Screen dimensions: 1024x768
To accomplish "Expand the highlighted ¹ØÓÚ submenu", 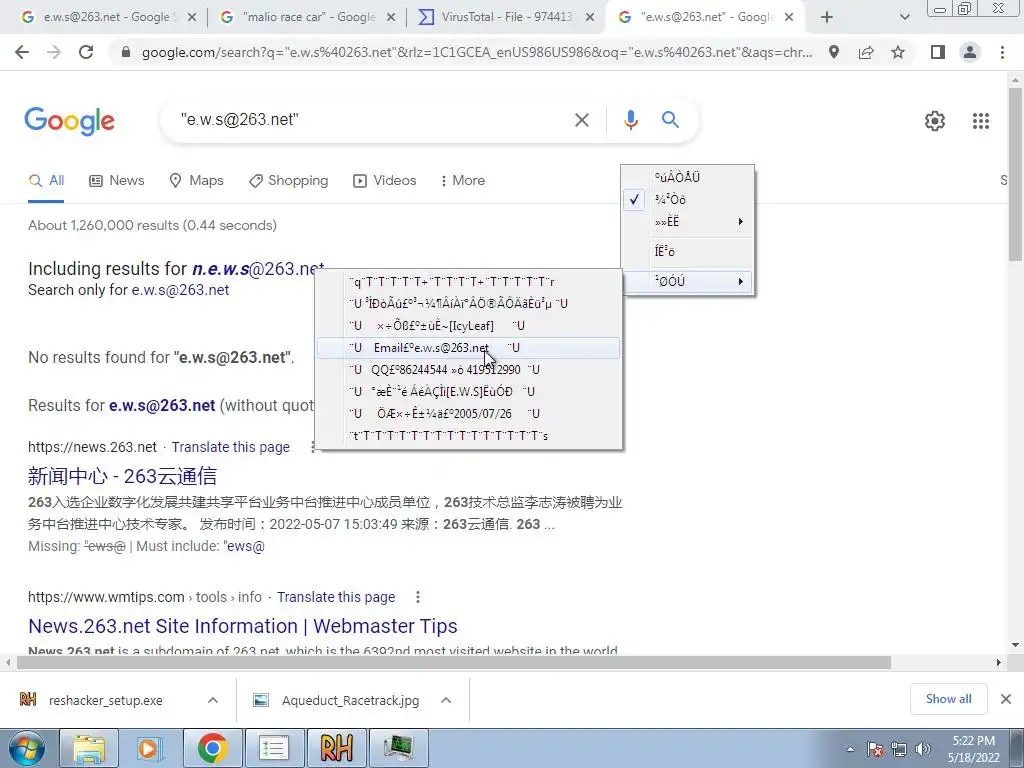I will point(687,281).
